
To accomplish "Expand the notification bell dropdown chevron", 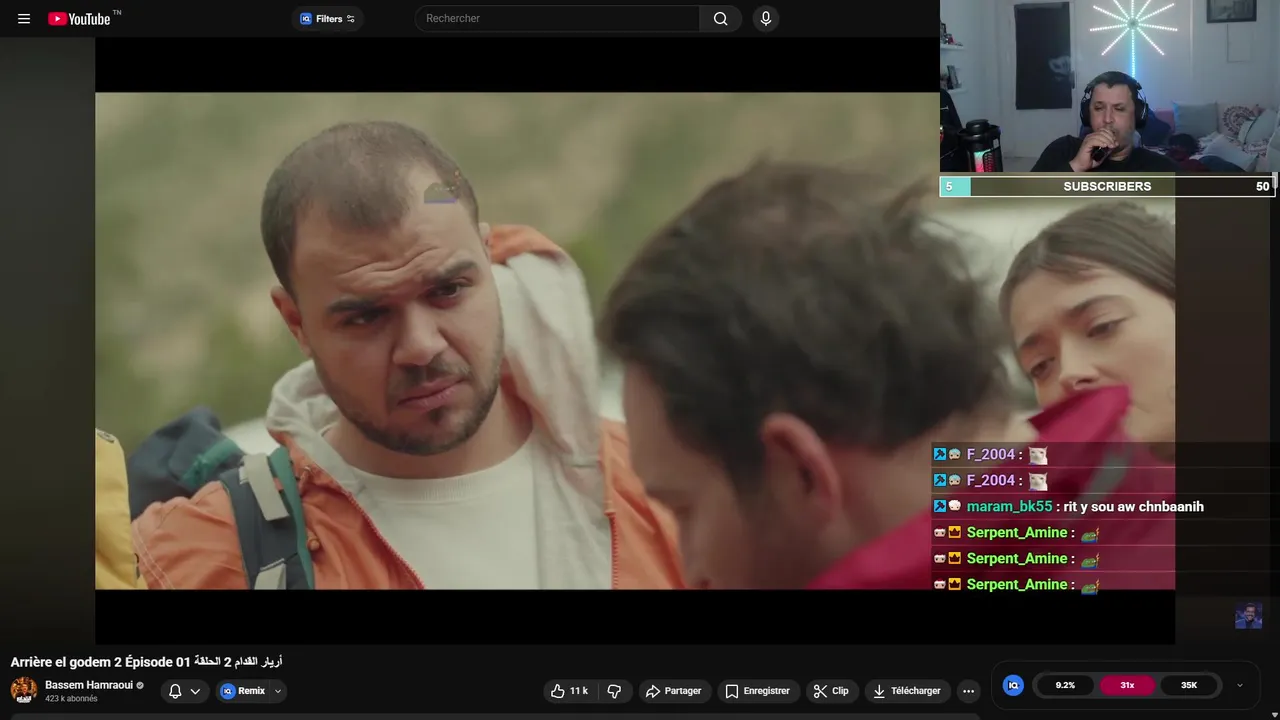I will point(195,691).
